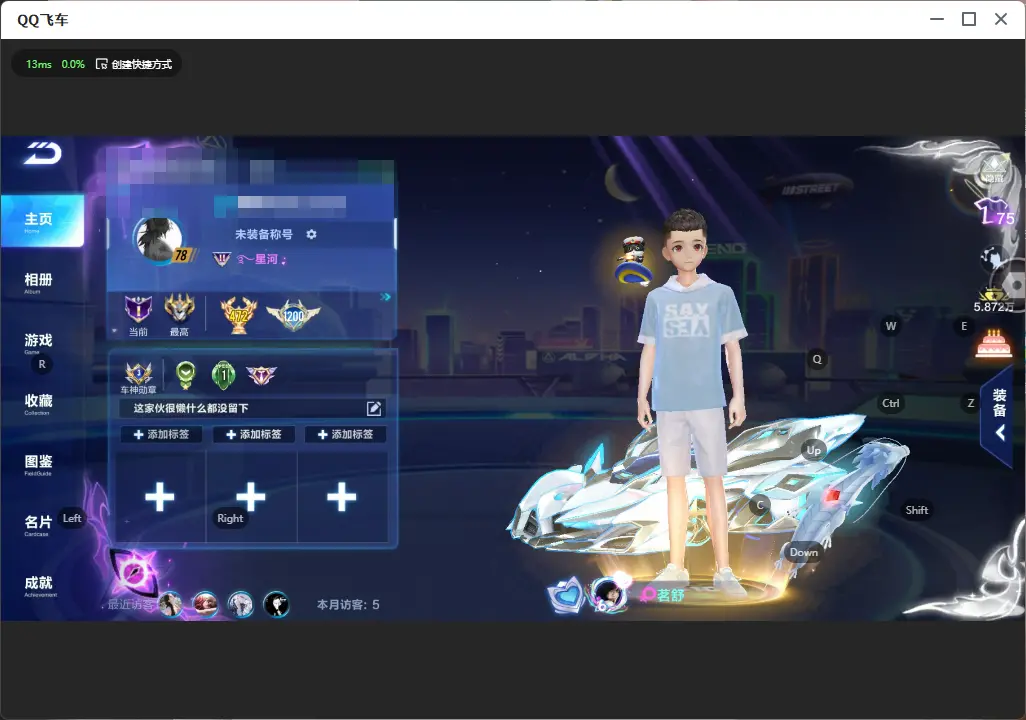Open title settings gear next to 未装备称号
This screenshot has height=720, width=1026.
[311, 234]
